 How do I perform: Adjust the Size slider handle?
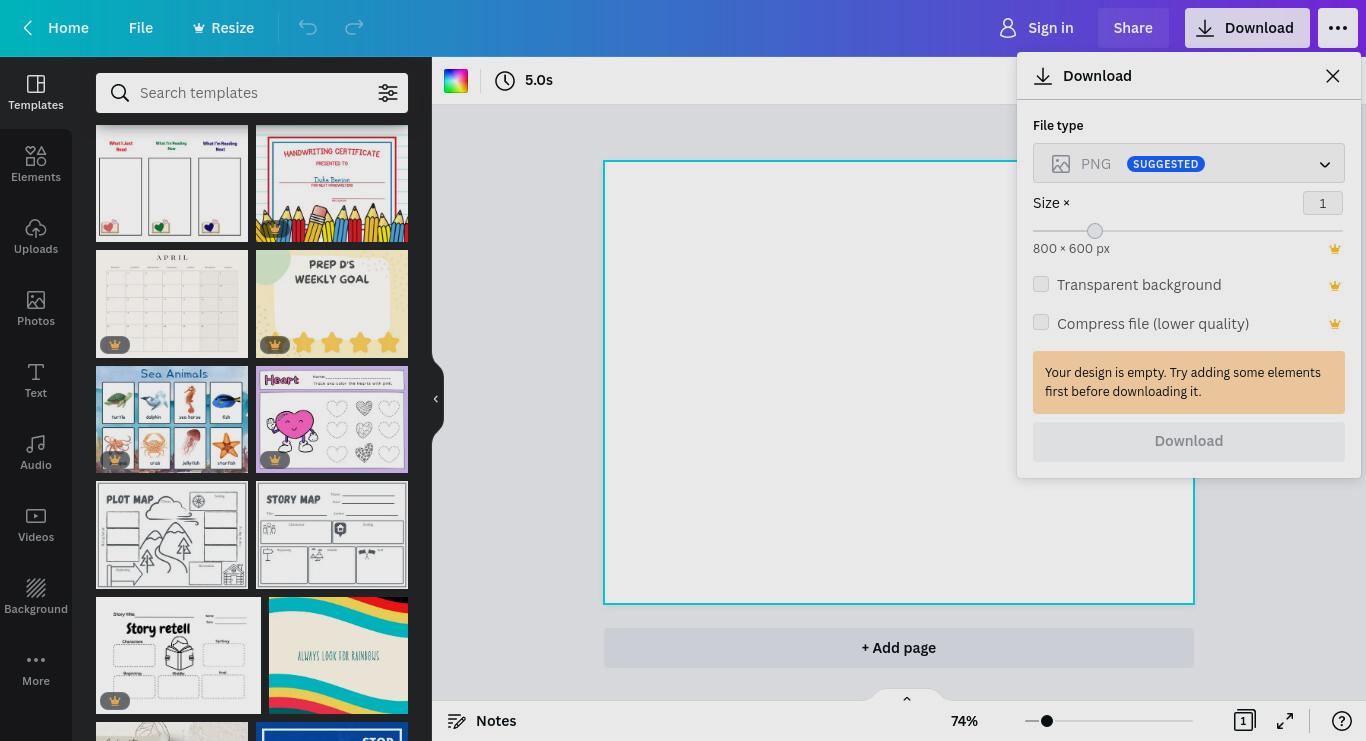1095,231
